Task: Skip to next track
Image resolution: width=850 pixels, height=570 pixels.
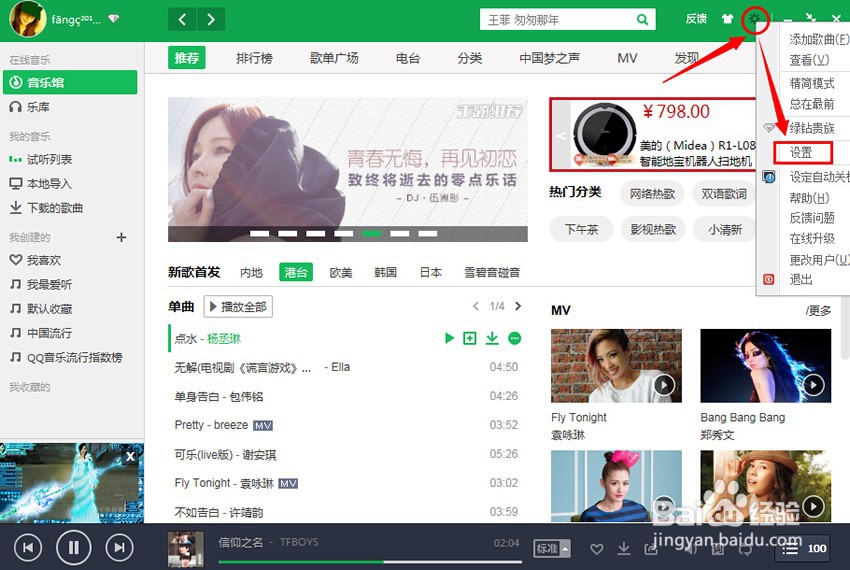Action: 120,547
